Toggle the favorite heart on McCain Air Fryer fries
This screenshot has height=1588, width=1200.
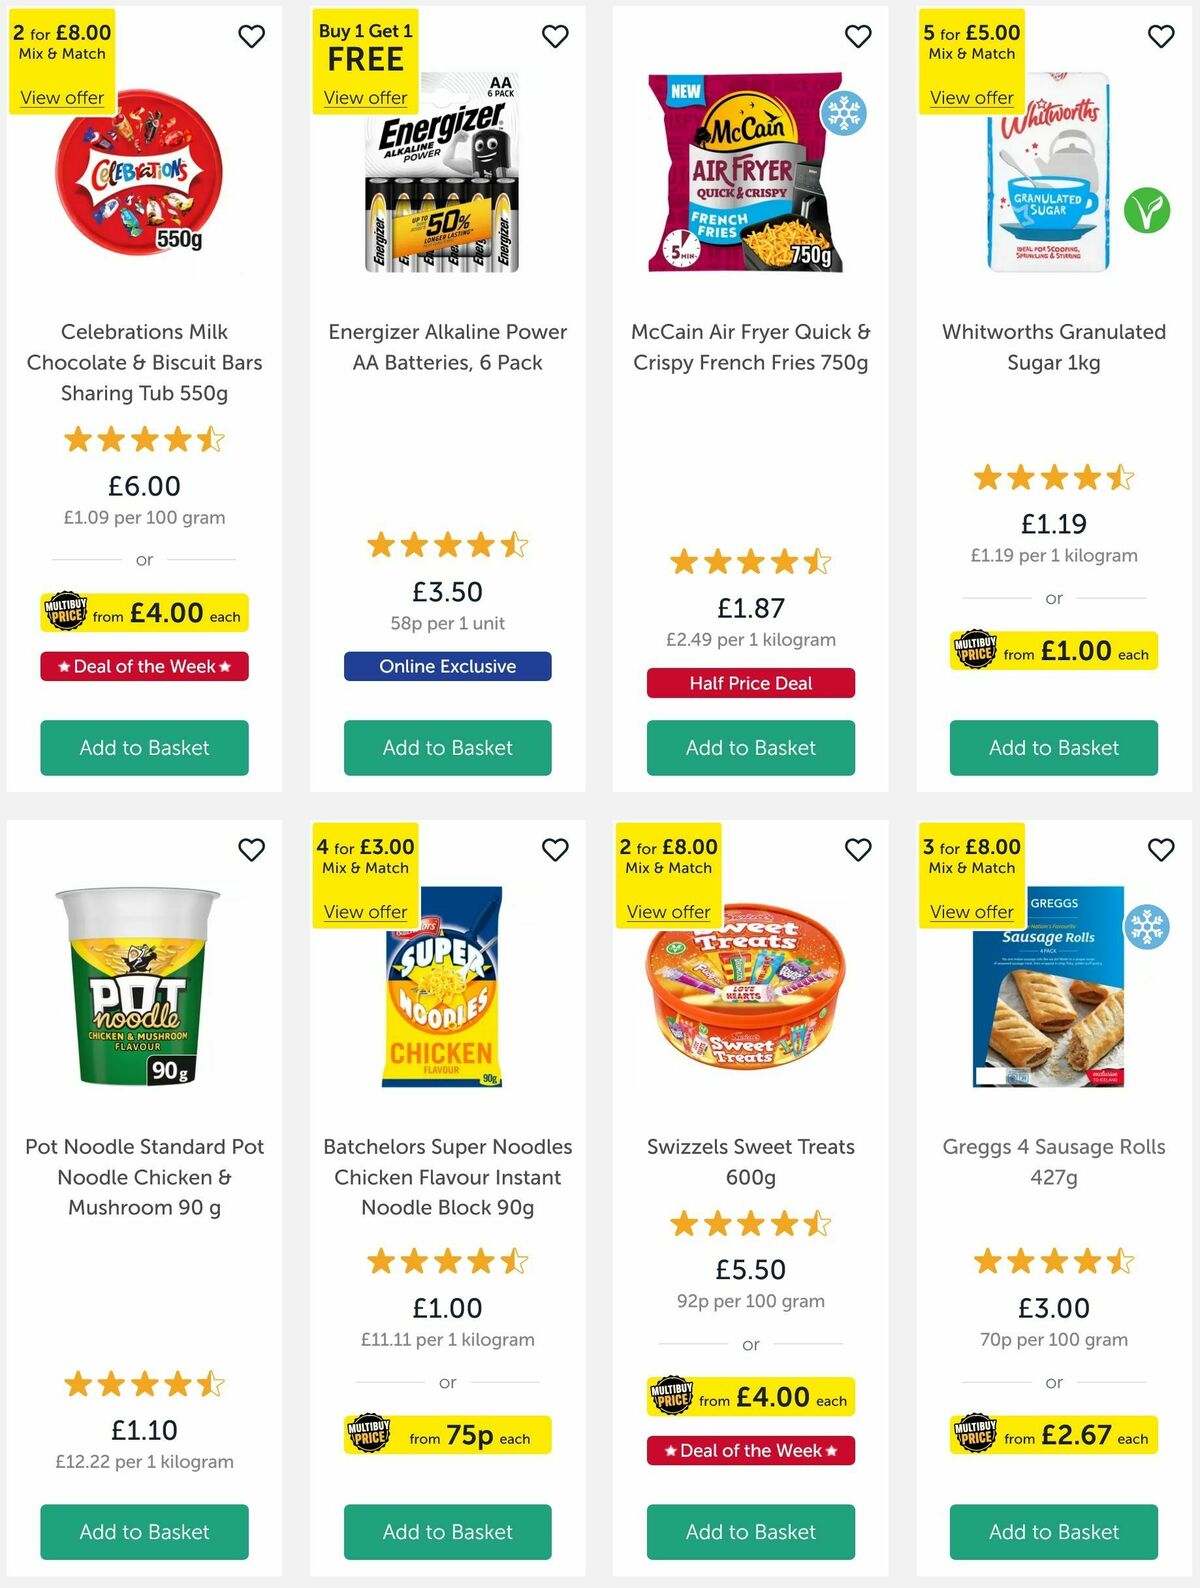tap(858, 35)
